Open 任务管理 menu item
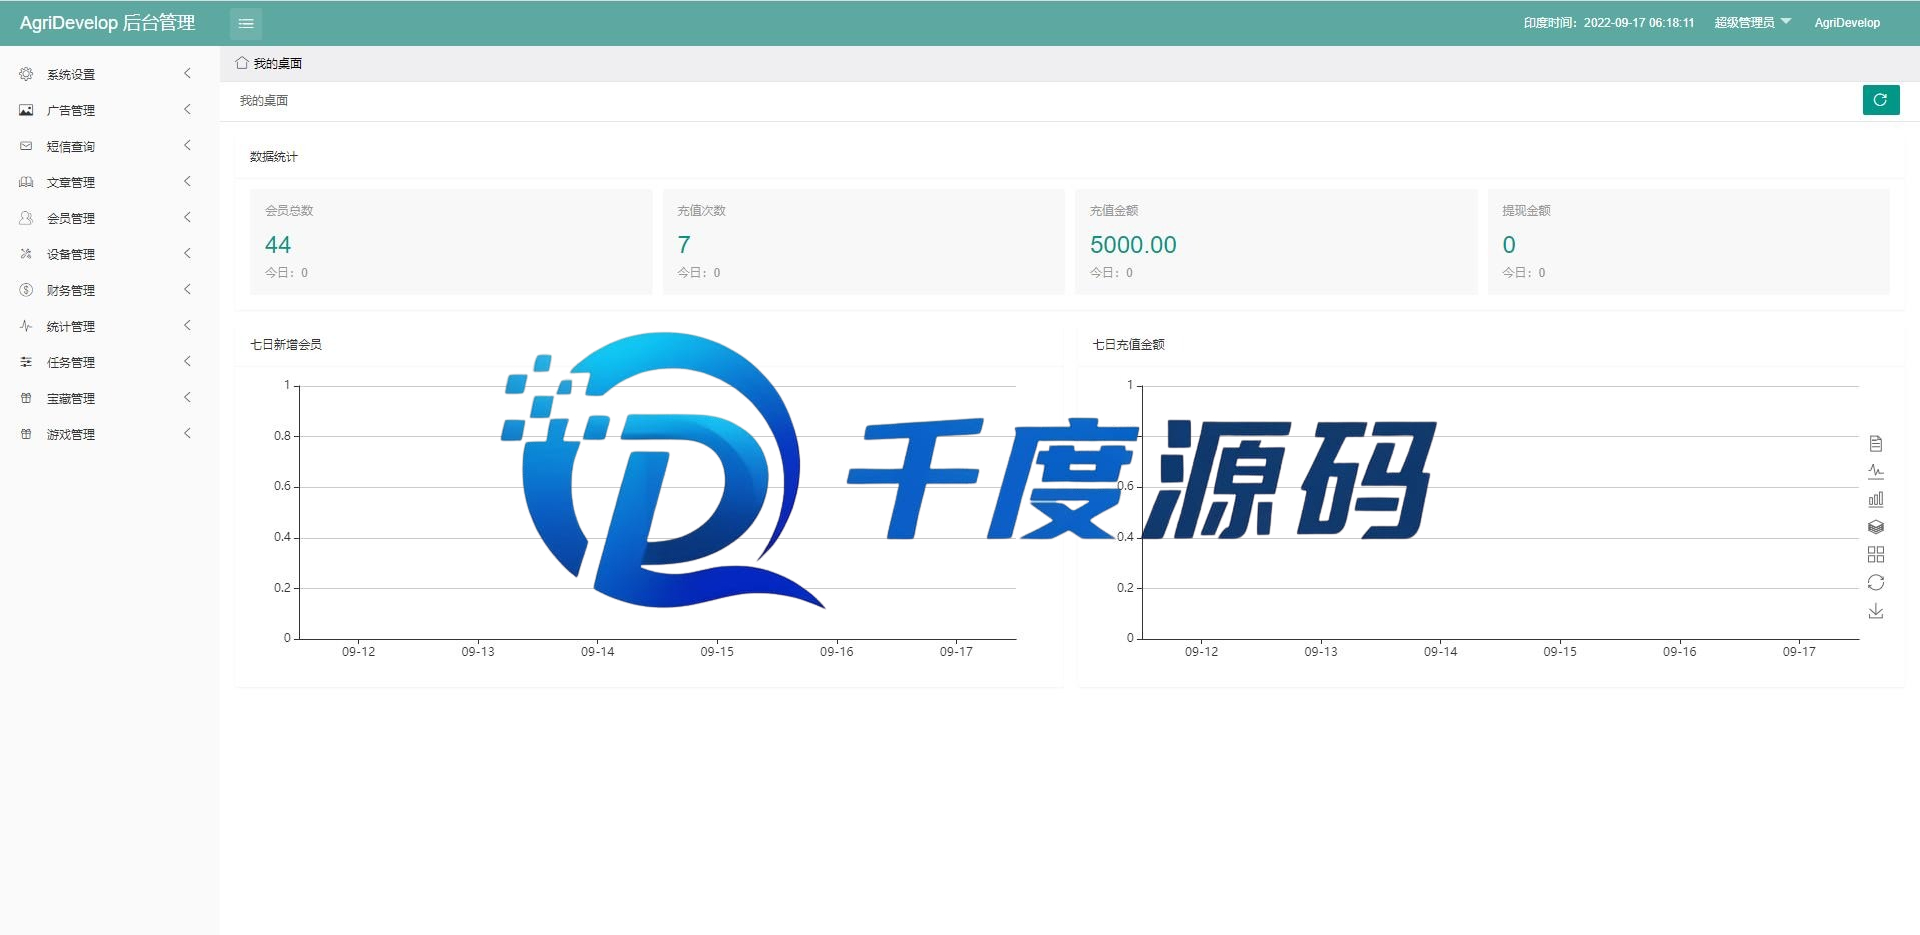This screenshot has height=935, width=1920. click(x=110, y=362)
